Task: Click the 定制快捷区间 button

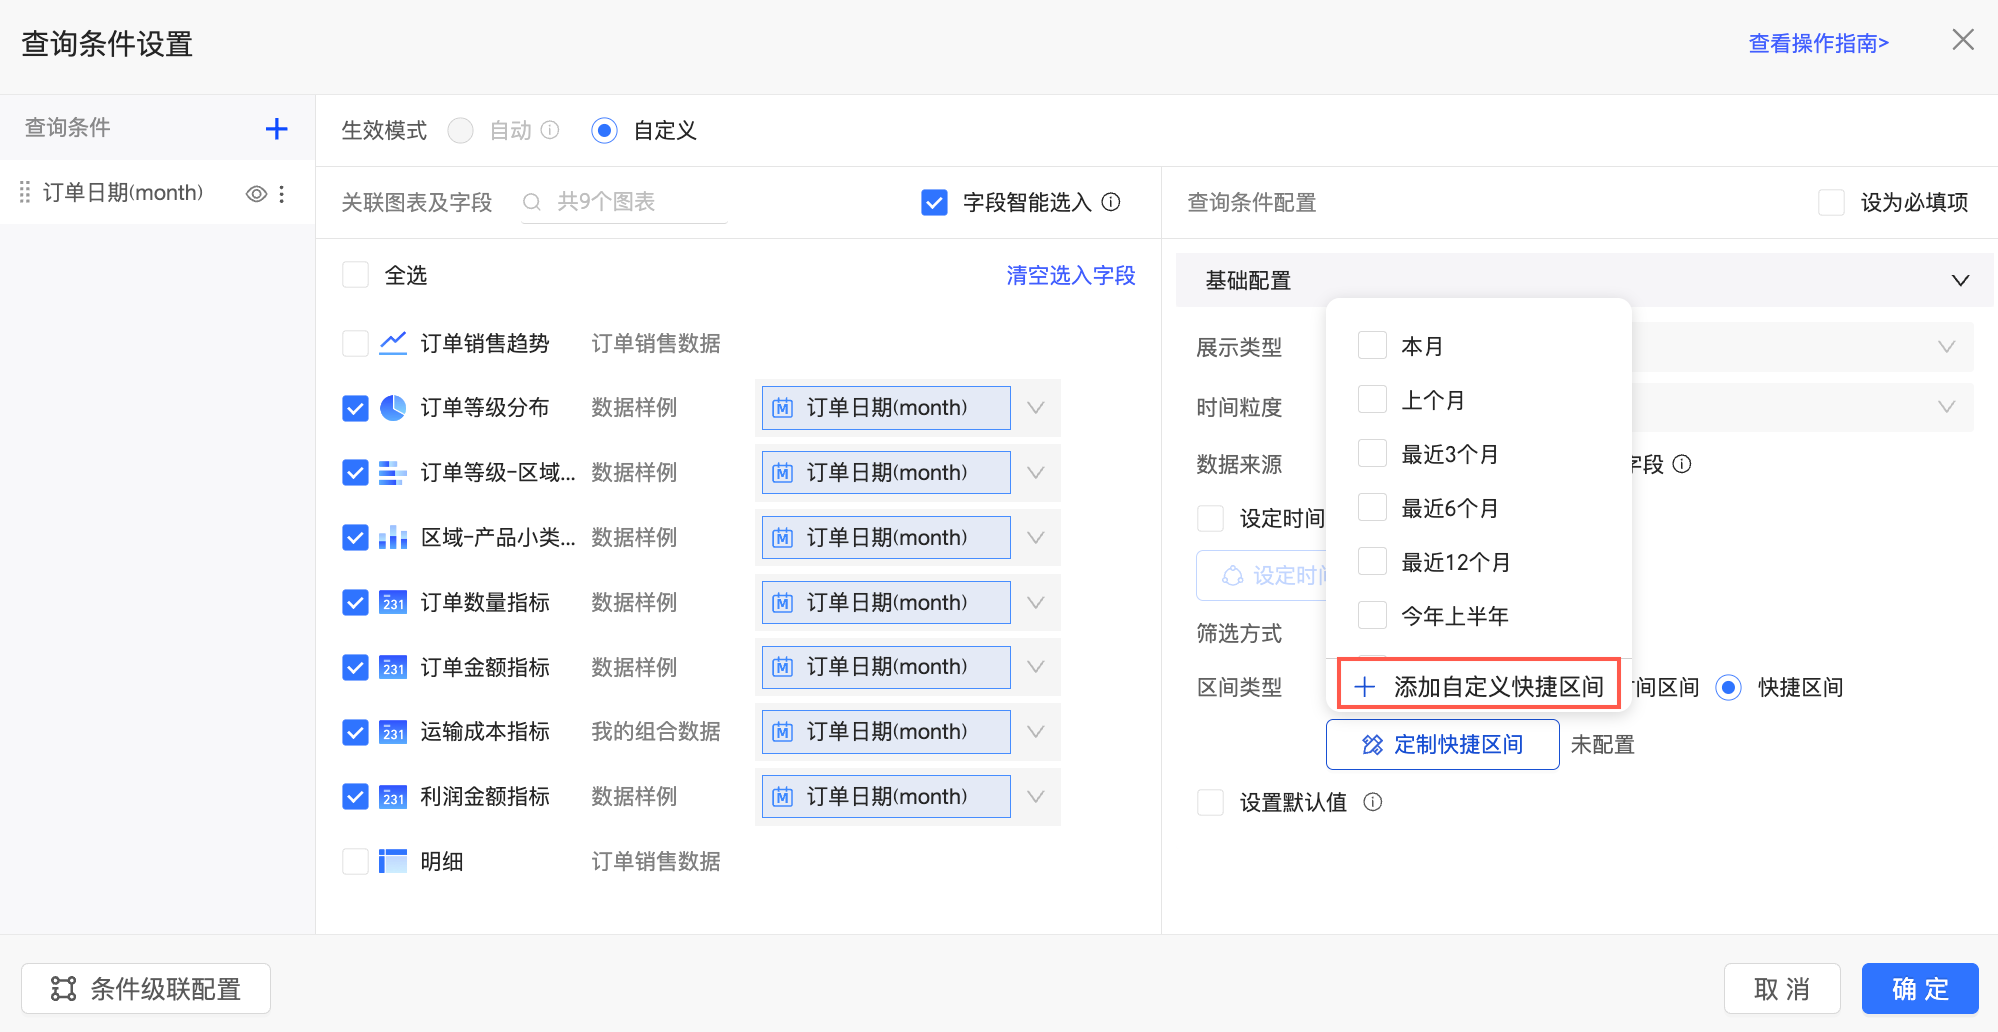Action: pos(1442,745)
